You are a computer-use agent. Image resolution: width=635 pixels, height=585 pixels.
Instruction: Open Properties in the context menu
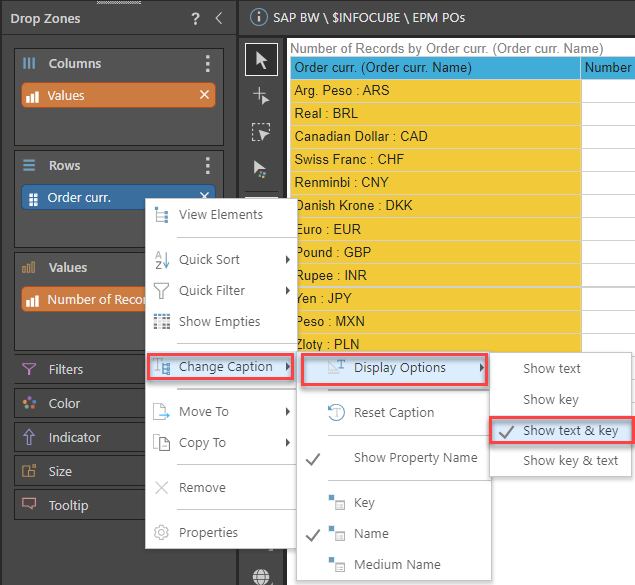click(x=208, y=533)
